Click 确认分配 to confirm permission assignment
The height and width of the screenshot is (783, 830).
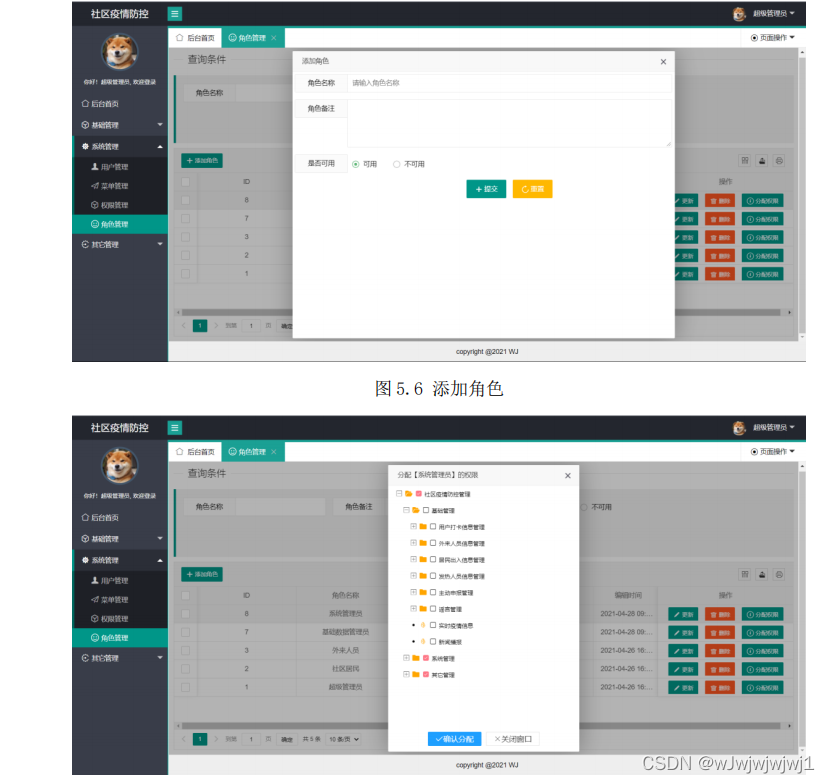click(x=455, y=739)
